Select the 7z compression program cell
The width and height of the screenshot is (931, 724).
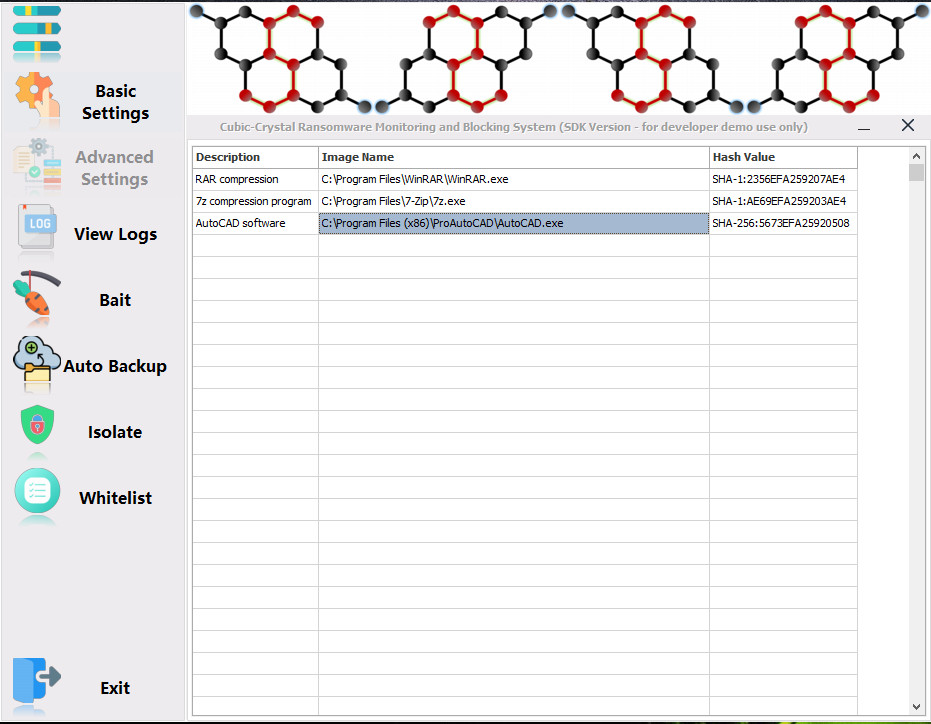[x=255, y=201]
